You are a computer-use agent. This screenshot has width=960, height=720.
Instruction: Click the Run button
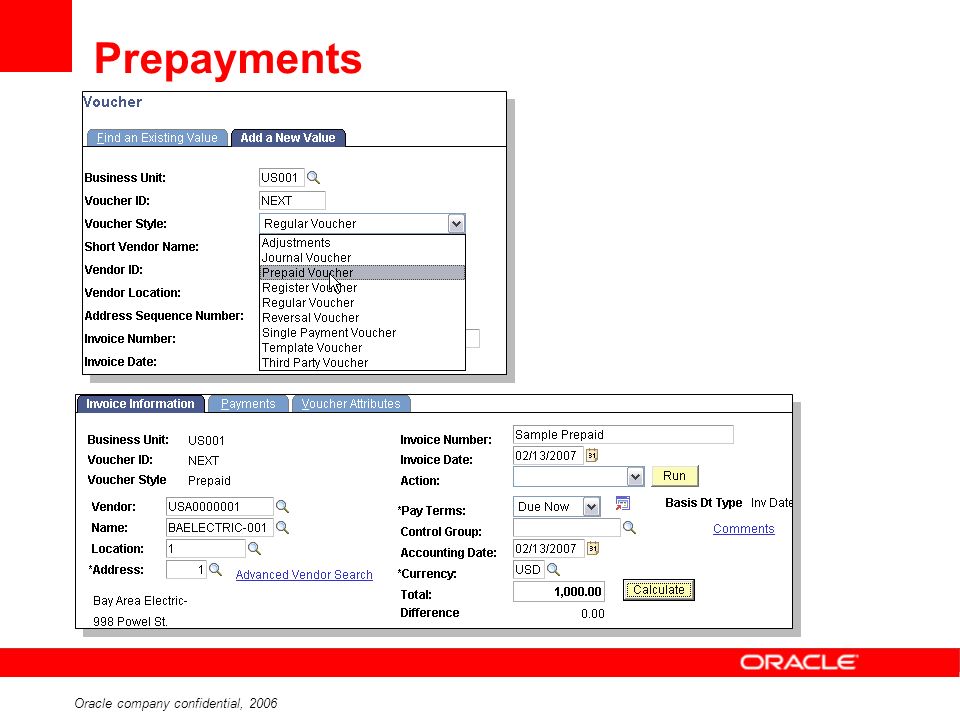pyautogui.click(x=675, y=476)
